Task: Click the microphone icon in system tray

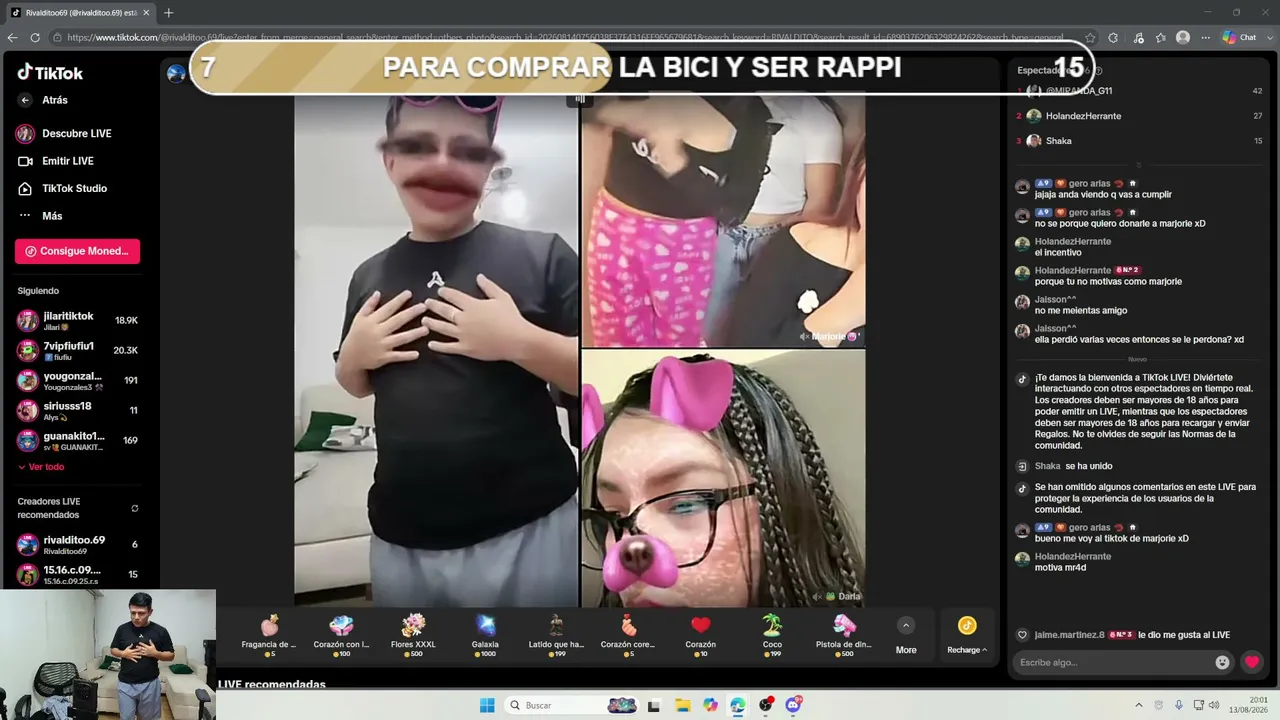Action: 1179,705
